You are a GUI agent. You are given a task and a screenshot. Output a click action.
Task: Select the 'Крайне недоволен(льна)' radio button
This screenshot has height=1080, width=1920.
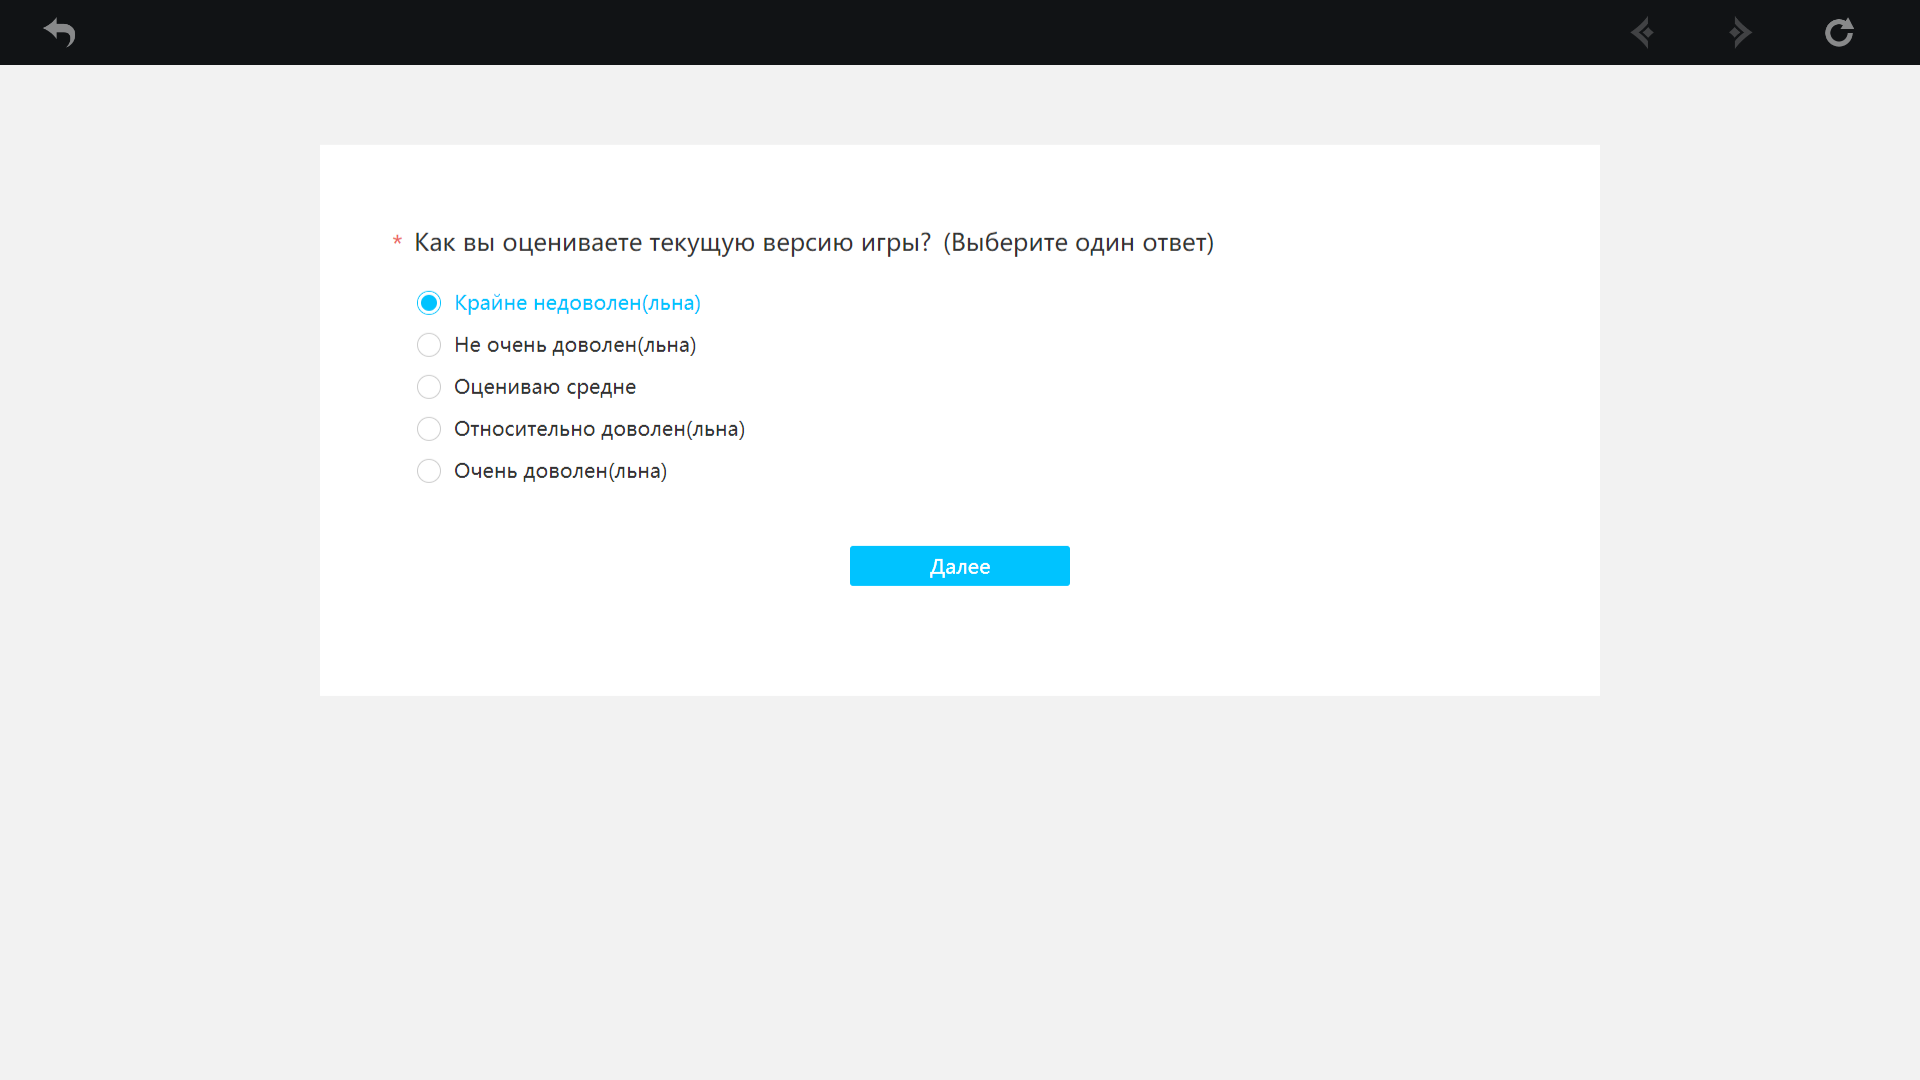(x=429, y=303)
